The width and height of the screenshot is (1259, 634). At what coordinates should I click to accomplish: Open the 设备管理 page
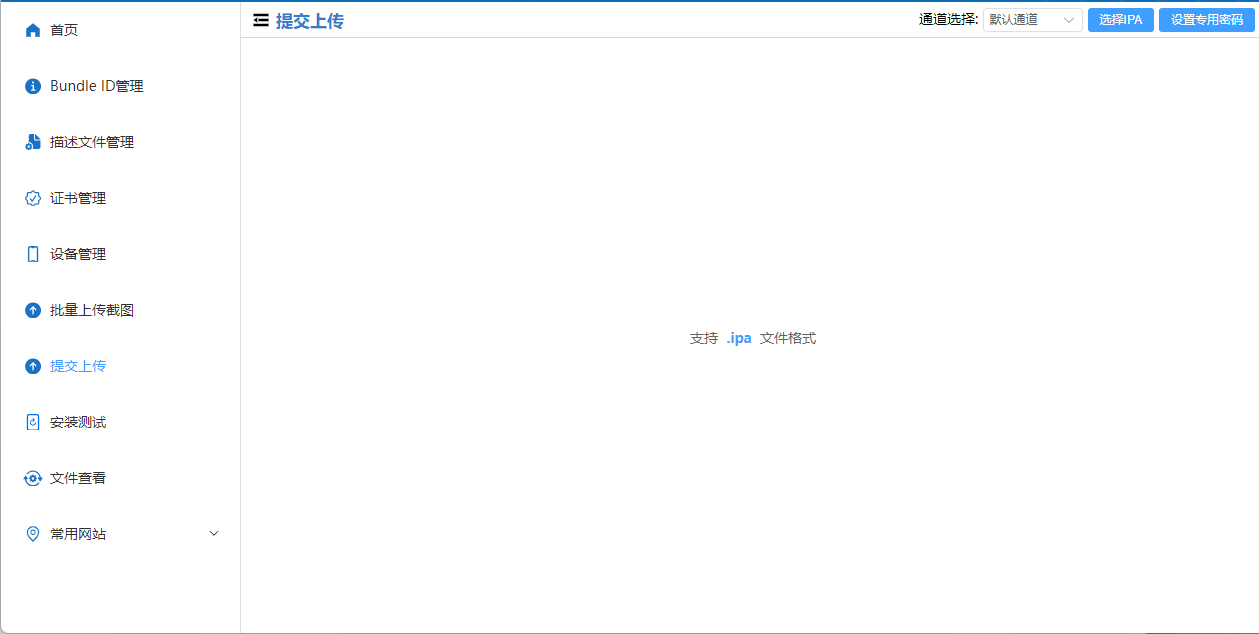[x=120, y=254]
